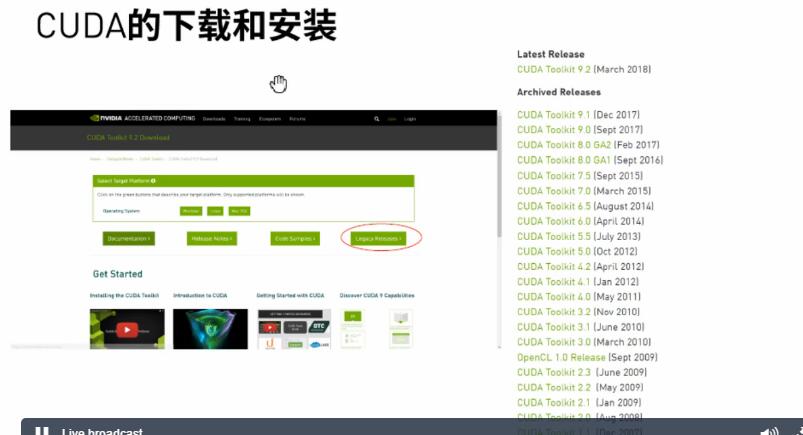Open the Introduction to CUDA thumbnail
The width and height of the screenshot is (803, 435).
[x=210, y=327]
